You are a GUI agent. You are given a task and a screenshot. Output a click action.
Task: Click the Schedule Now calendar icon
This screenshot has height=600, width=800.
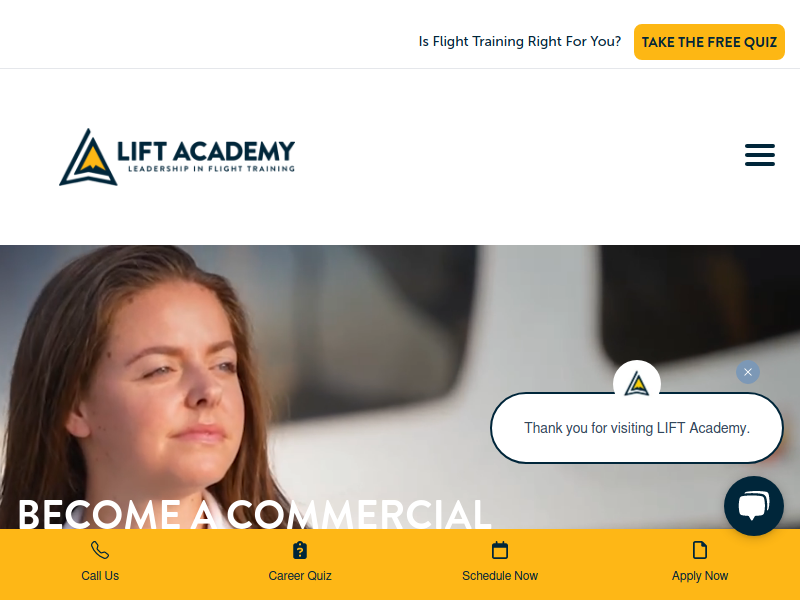(500, 550)
